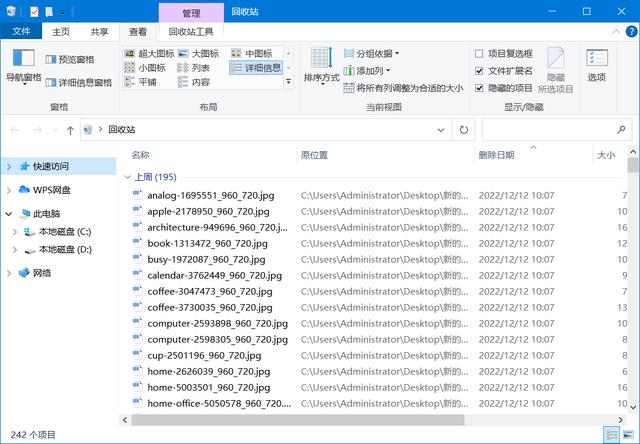Click the back navigation arrow
This screenshot has height=444, width=640.
15,130
